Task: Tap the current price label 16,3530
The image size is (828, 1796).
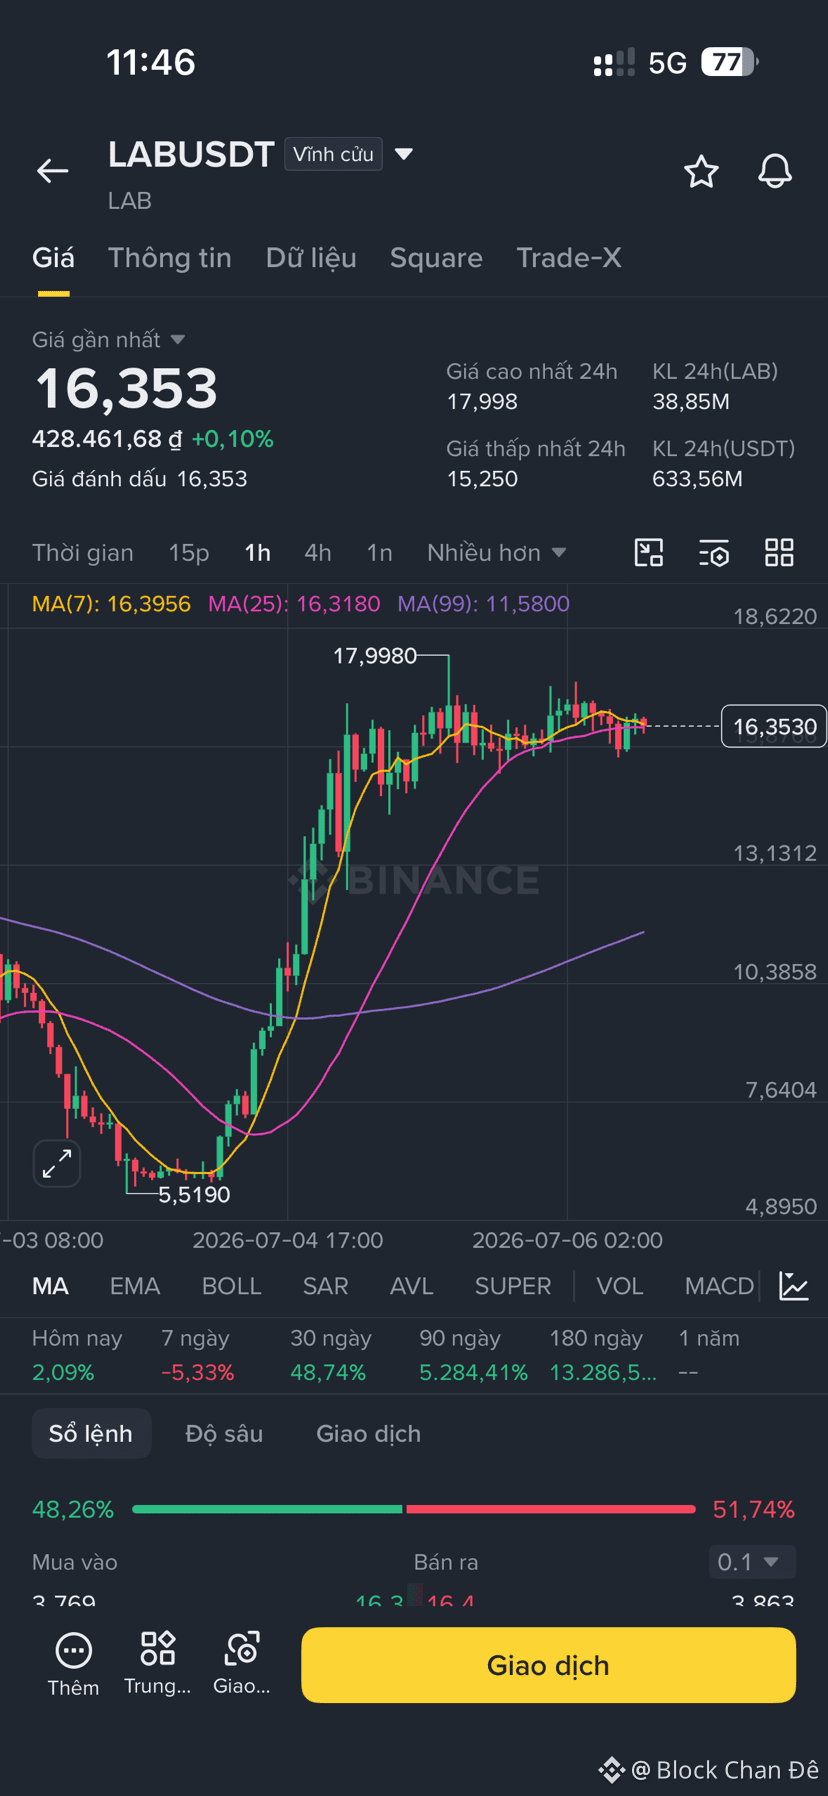Action: [774, 727]
